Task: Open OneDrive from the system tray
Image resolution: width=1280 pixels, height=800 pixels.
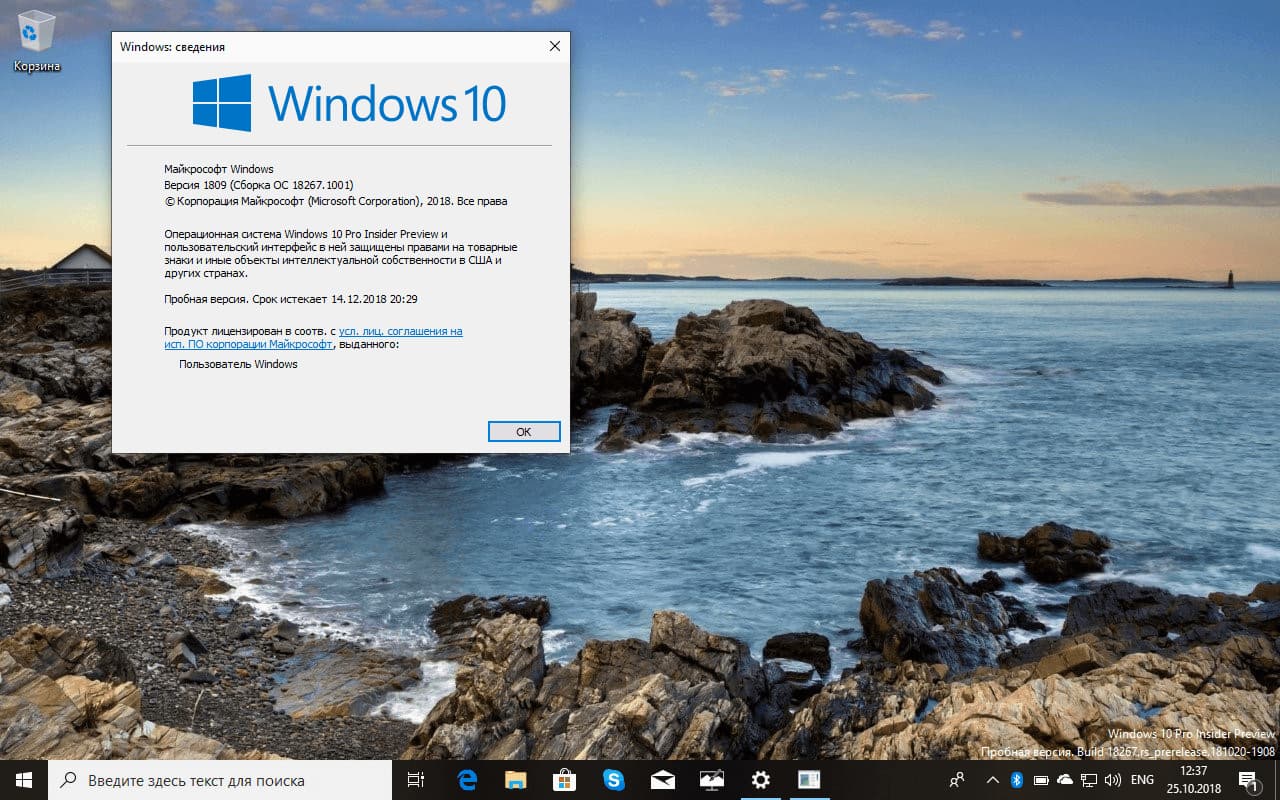Action: (1065, 780)
